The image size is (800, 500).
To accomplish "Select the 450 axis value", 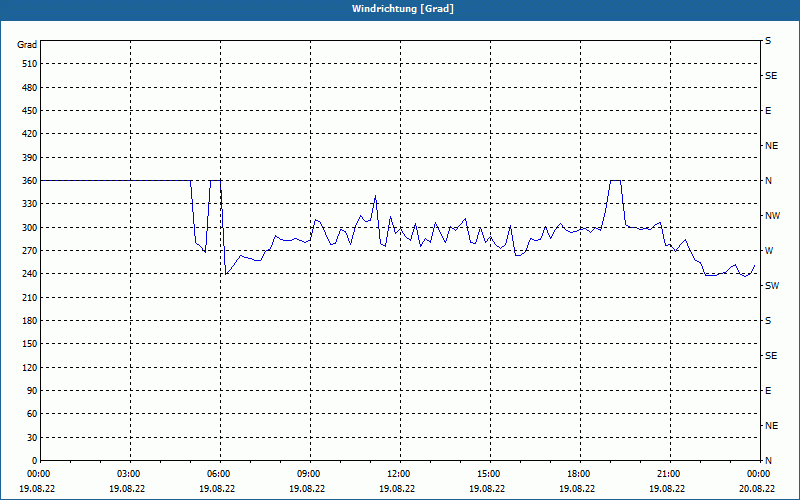I will [x=30, y=111].
